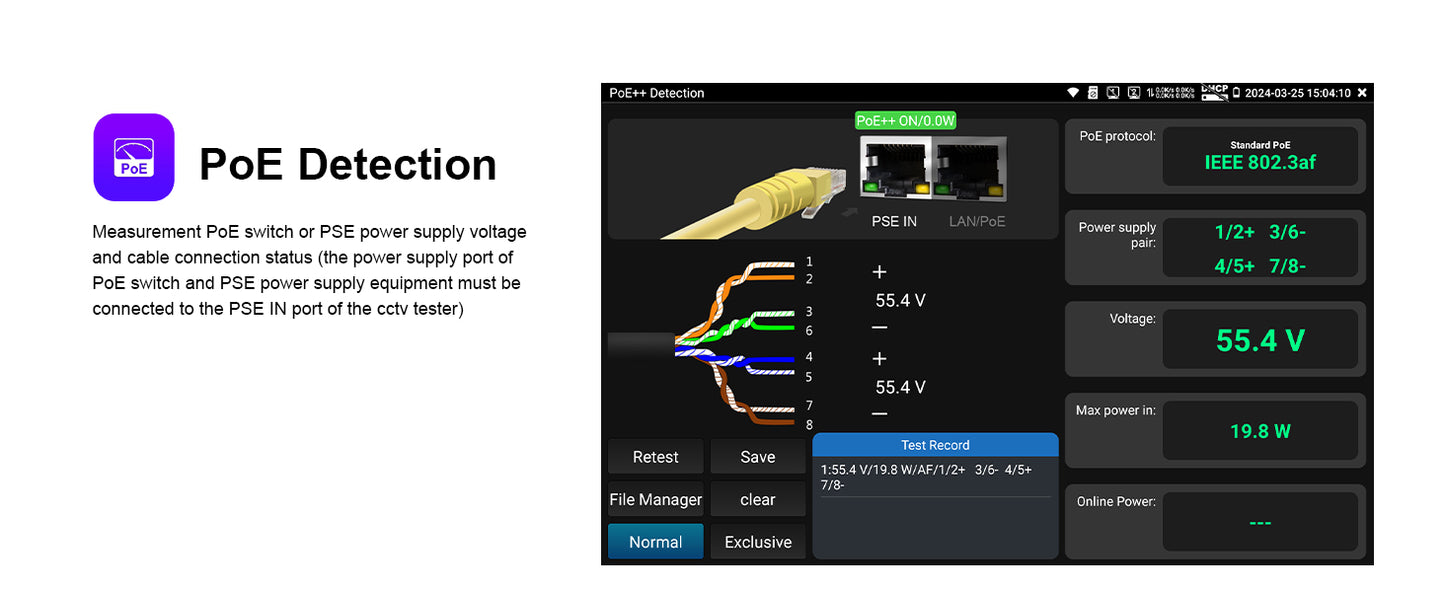
Task: Switch to Exclusive mode
Action: [757, 542]
